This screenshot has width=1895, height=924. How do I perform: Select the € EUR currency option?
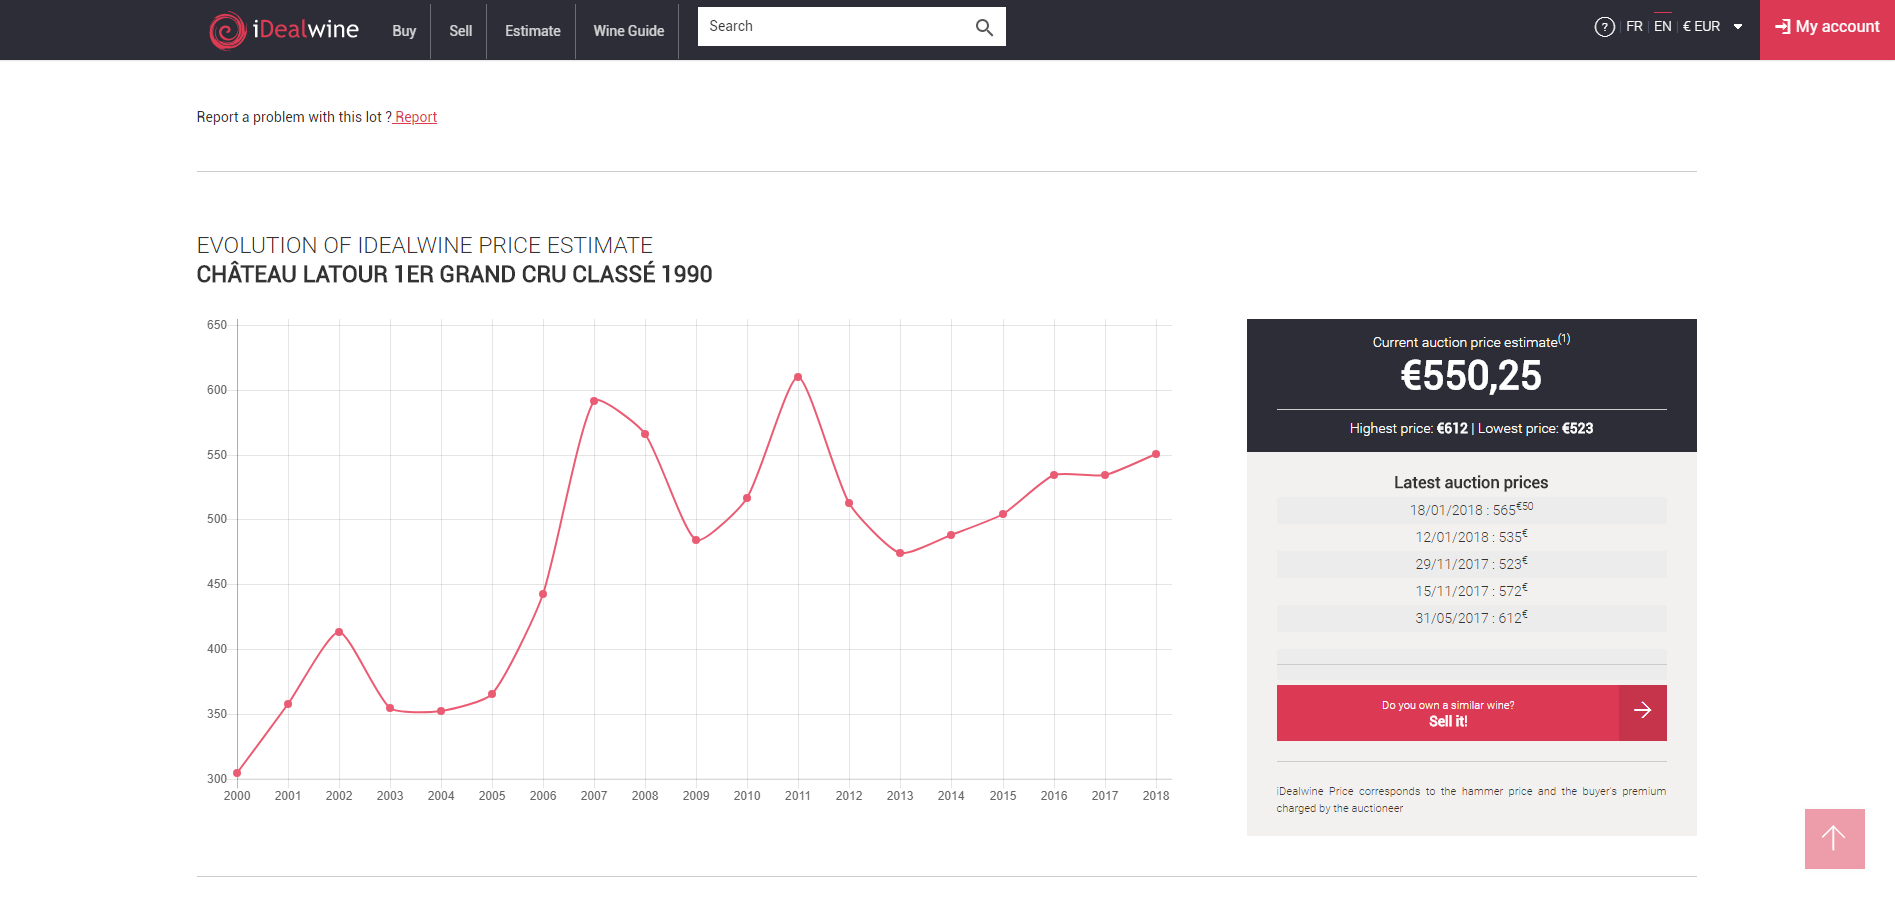coord(1701,27)
